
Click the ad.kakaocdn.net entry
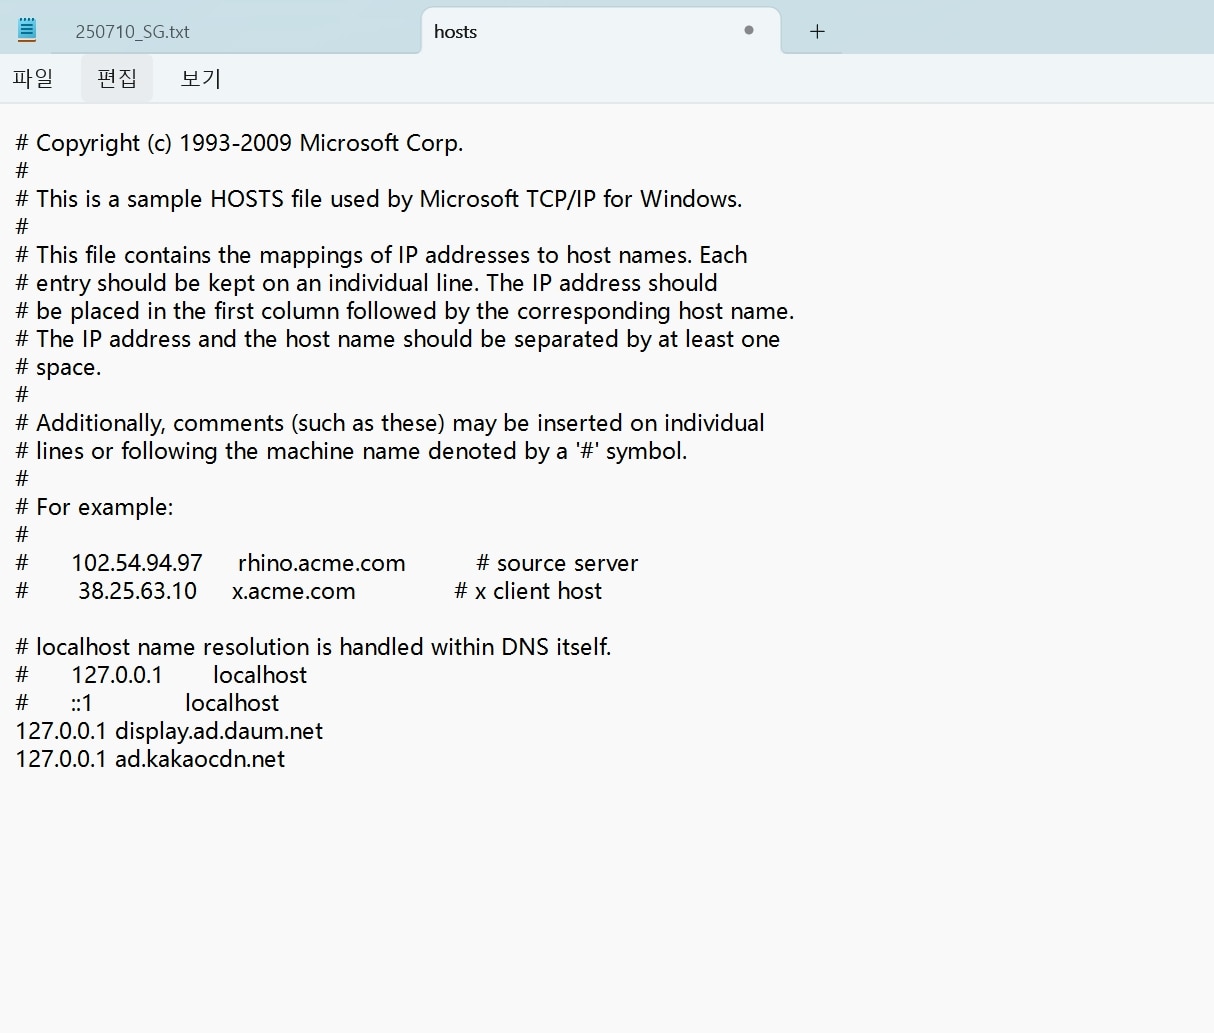point(151,759)
